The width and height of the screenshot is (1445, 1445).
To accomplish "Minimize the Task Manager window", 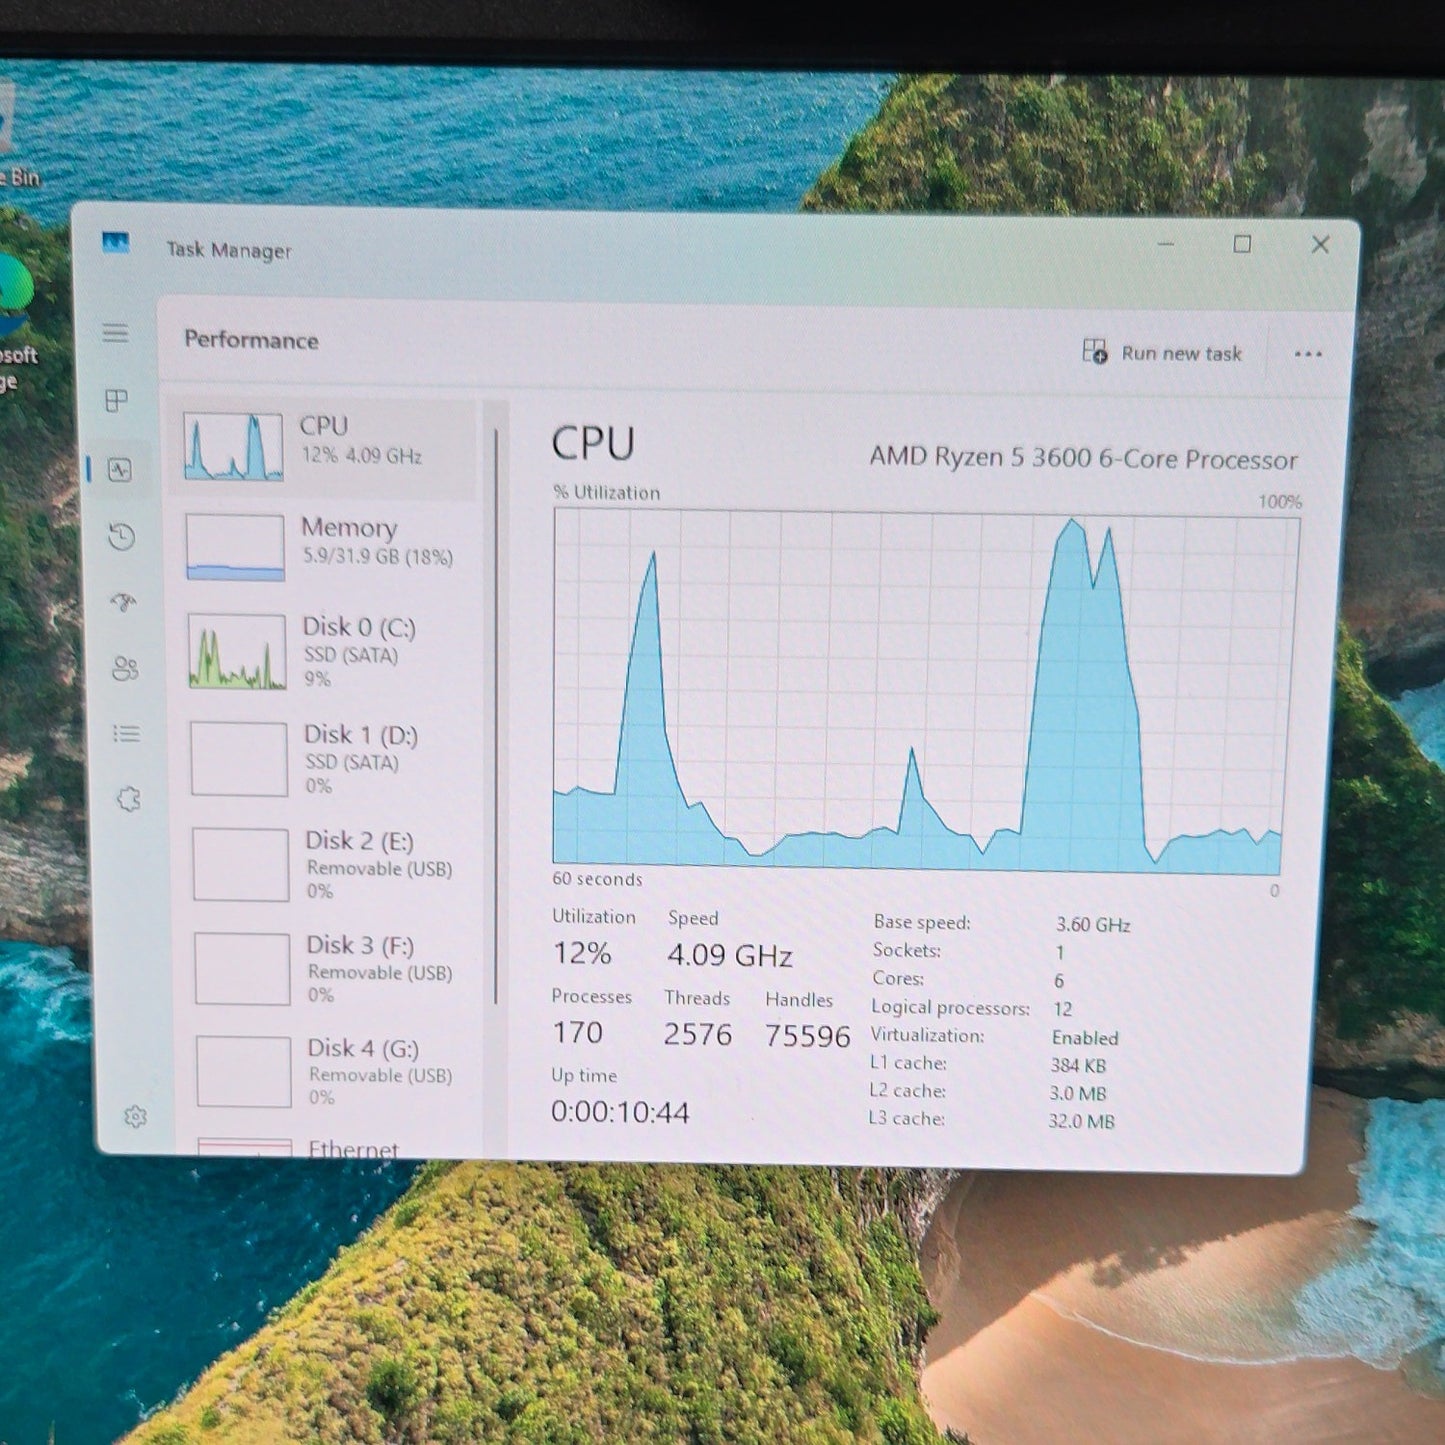I will [1166, 243].
